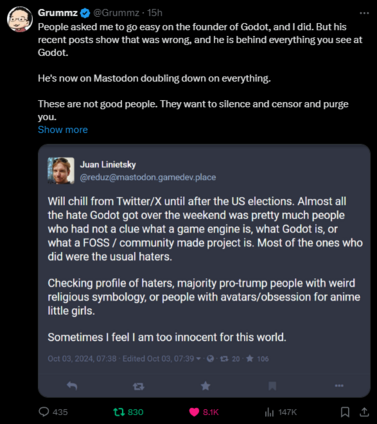377x424 pixels.
Task: Click the repost icon showing 830
Action: pyautogui.click(x=119, y=412)
